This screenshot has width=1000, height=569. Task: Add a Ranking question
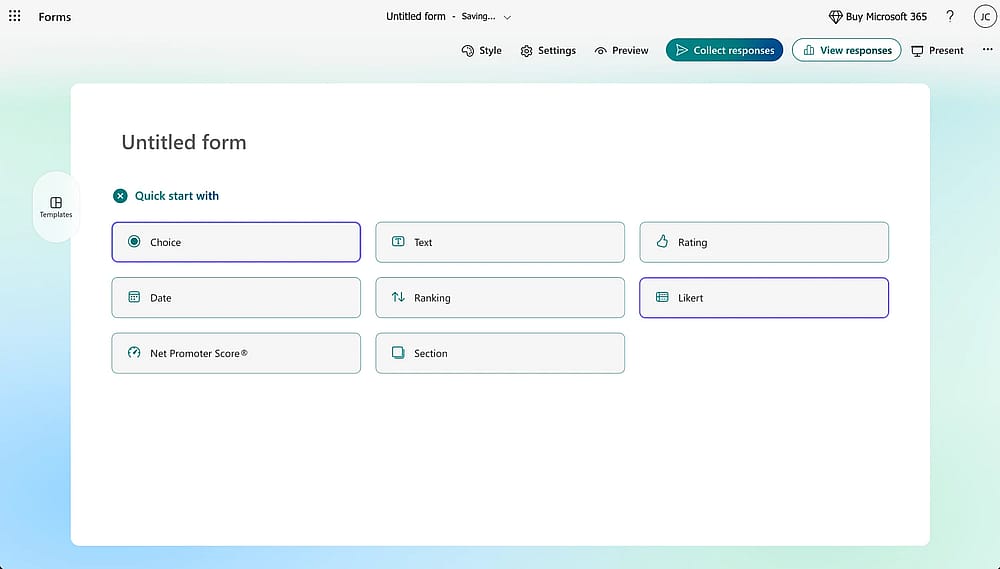point(500,297)
